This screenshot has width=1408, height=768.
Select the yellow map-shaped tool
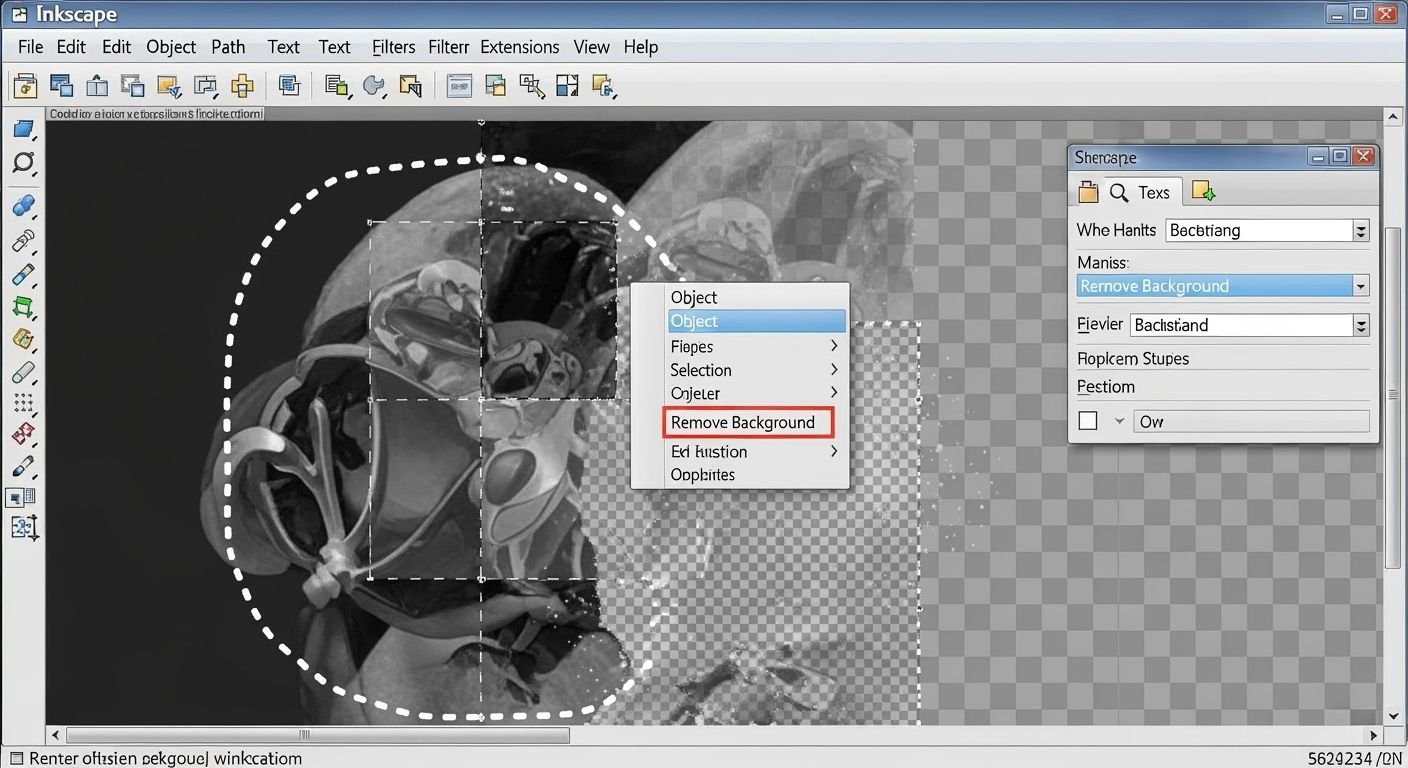pos(23,340)
